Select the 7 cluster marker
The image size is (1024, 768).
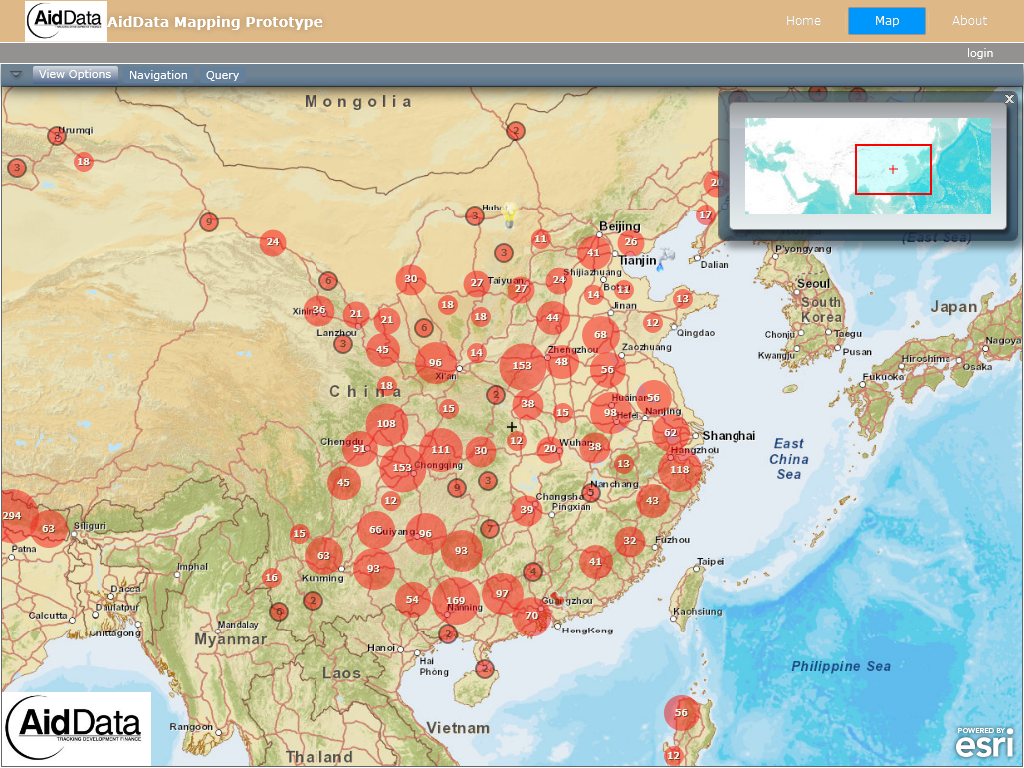490,528
